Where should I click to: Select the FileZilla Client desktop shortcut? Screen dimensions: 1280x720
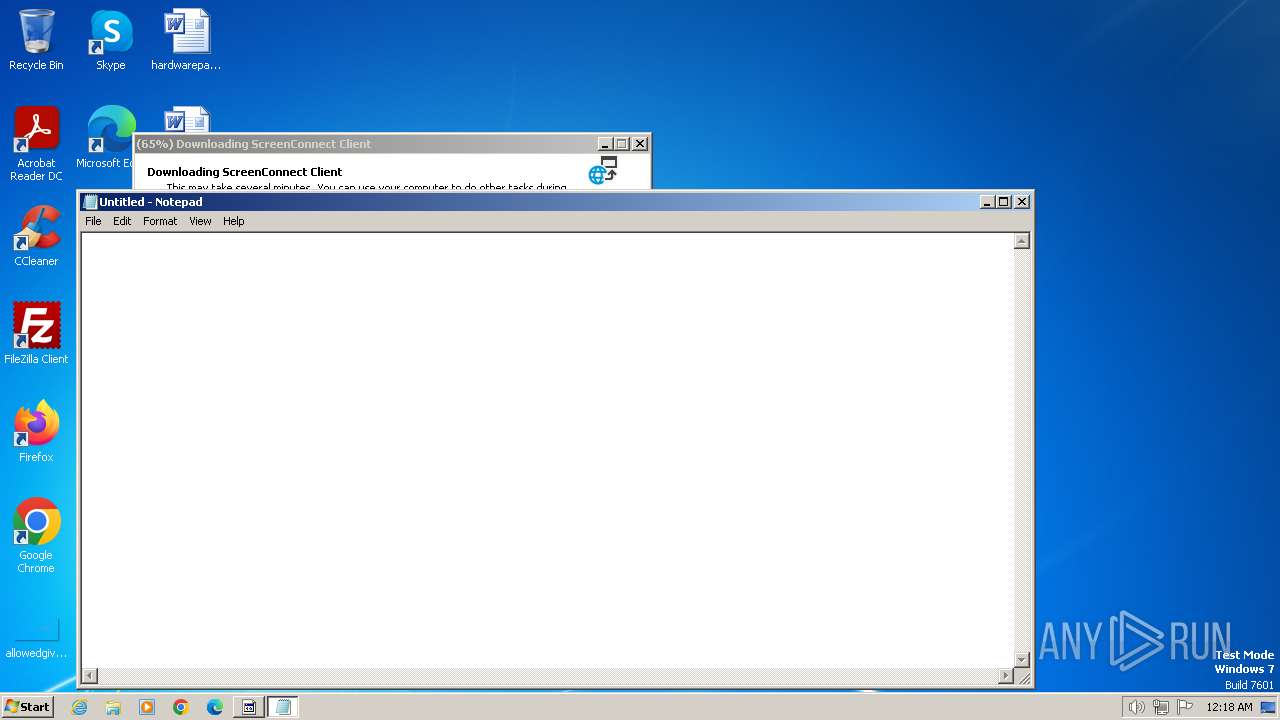(x=36, y=333)
